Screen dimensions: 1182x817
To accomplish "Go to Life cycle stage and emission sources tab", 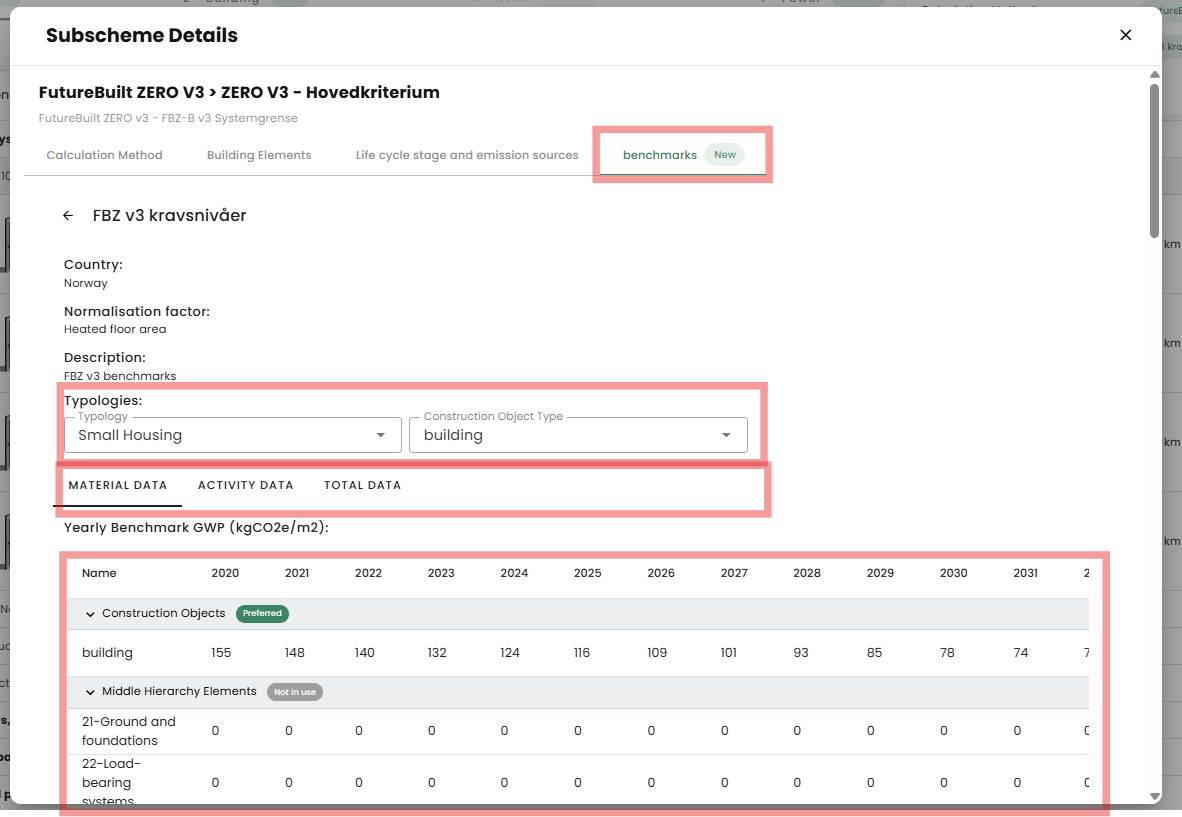I will (x=467, y=155).
